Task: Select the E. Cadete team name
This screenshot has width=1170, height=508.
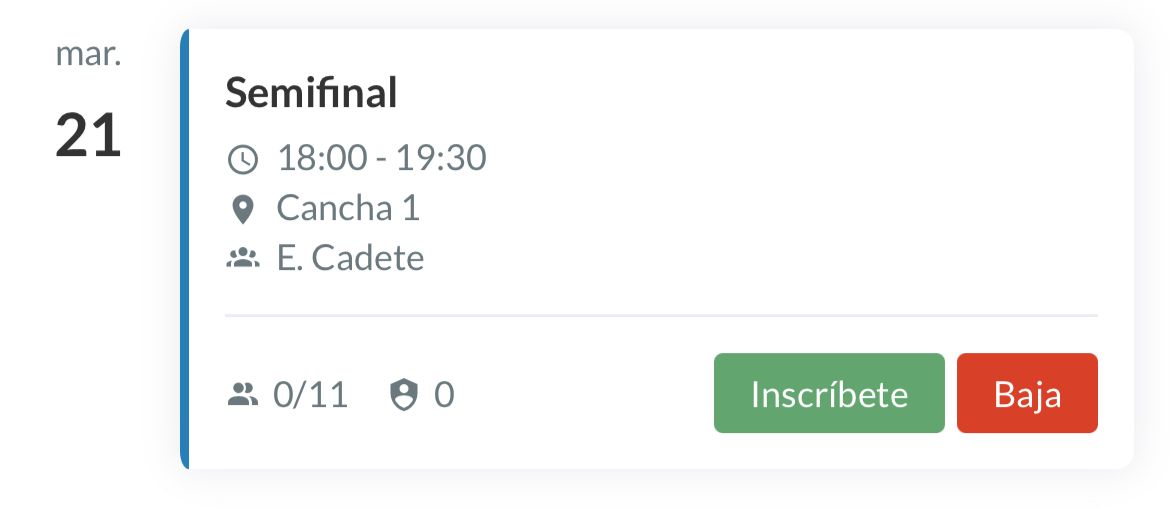Action: [350, 258]
